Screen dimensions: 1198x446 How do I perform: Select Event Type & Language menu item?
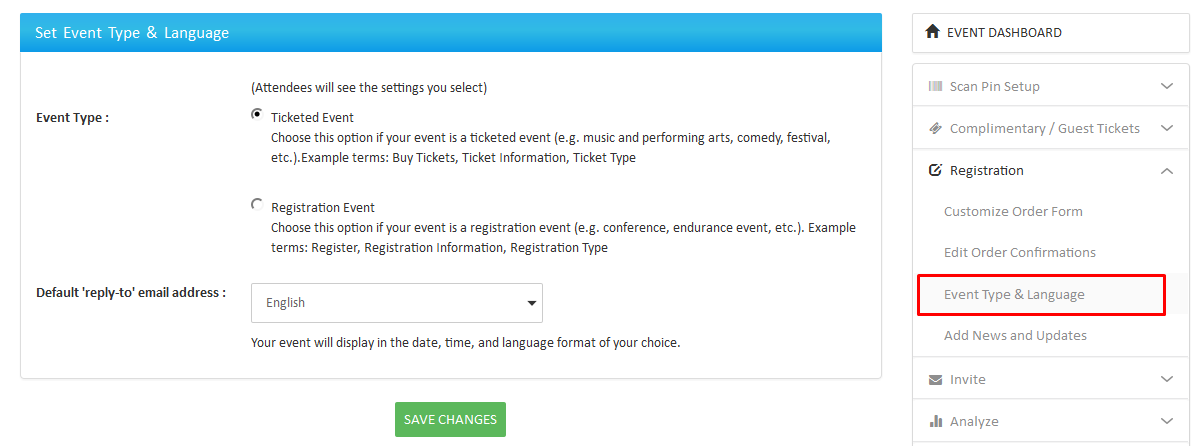(1014, 294)
